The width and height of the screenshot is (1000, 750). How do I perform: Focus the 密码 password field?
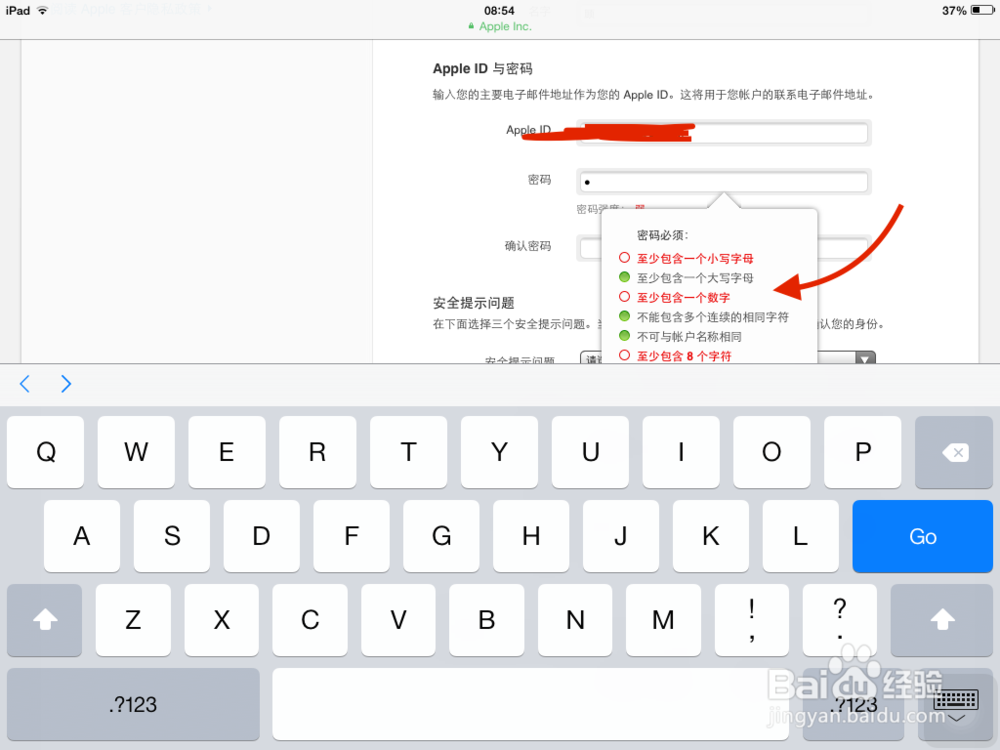pyautogui.click(x=723, y=181)
